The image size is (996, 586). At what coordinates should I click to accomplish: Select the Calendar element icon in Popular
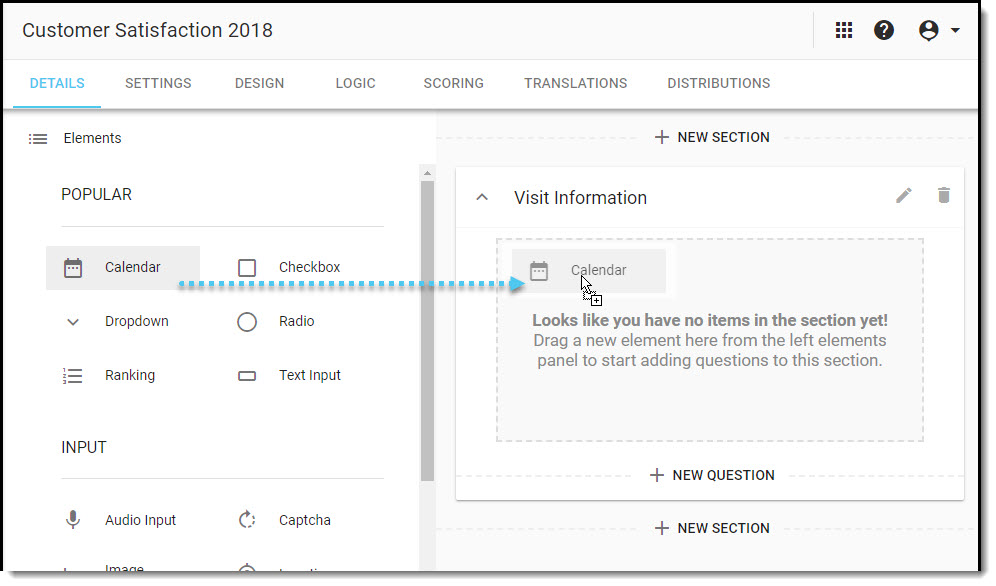[x=73, y=268]
